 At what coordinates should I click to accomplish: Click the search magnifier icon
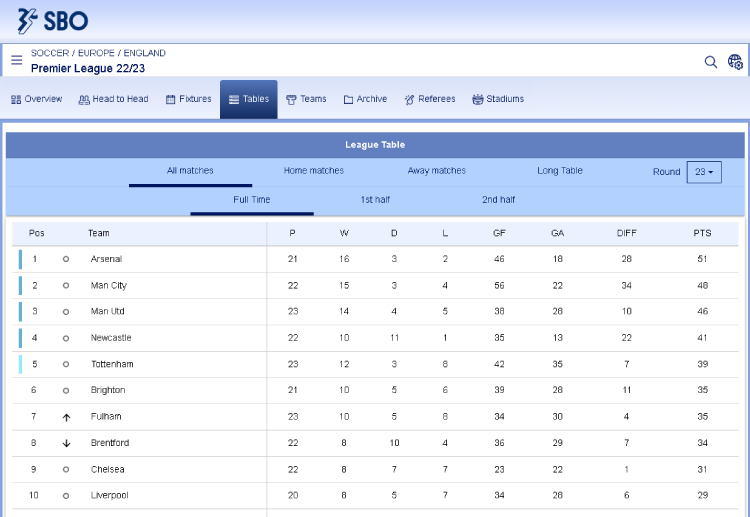click(711, 62)
